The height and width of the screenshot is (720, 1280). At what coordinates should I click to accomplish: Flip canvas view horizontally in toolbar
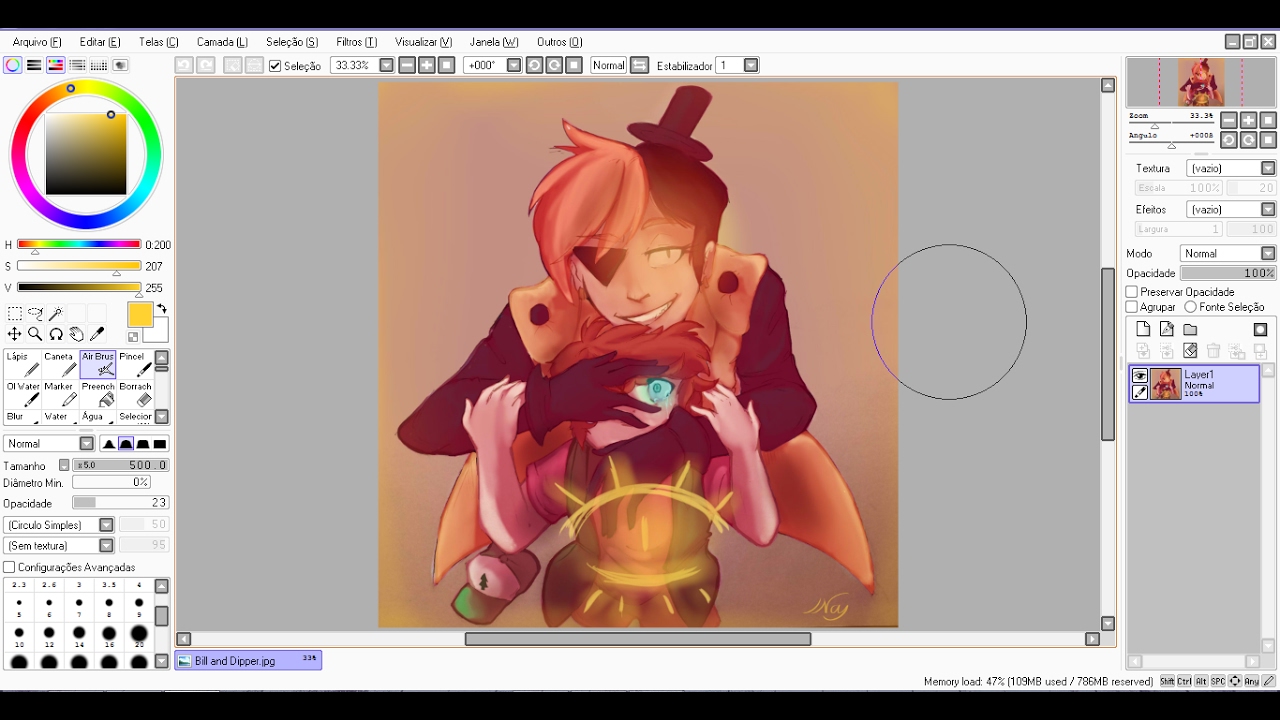pyautogui.click(x=640, y=65)
